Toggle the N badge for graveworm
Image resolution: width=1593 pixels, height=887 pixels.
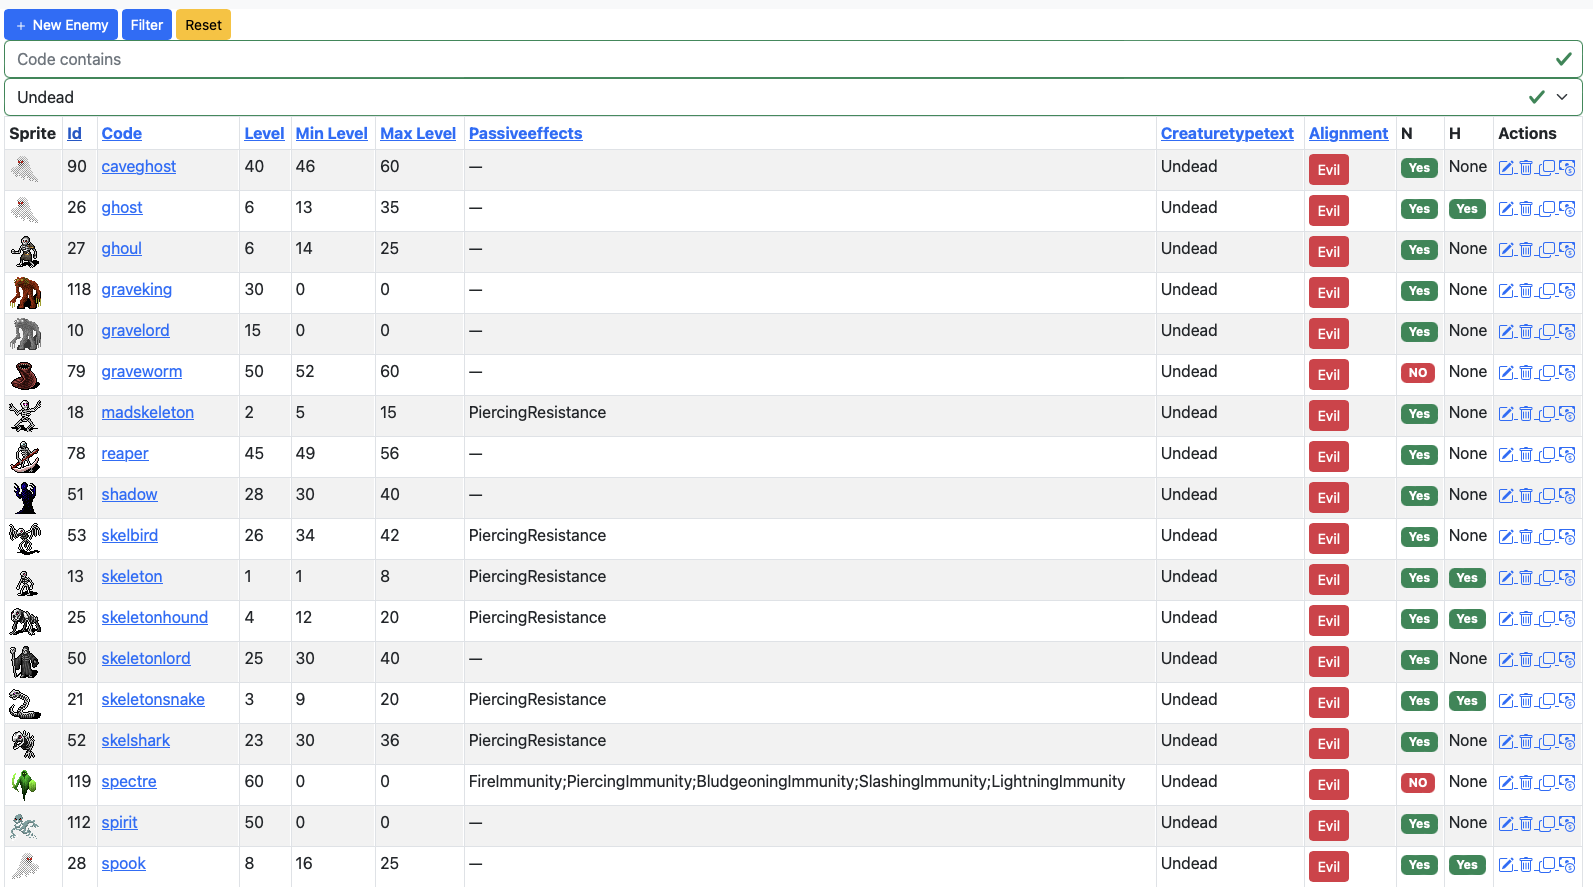(x=1418, y=373)
